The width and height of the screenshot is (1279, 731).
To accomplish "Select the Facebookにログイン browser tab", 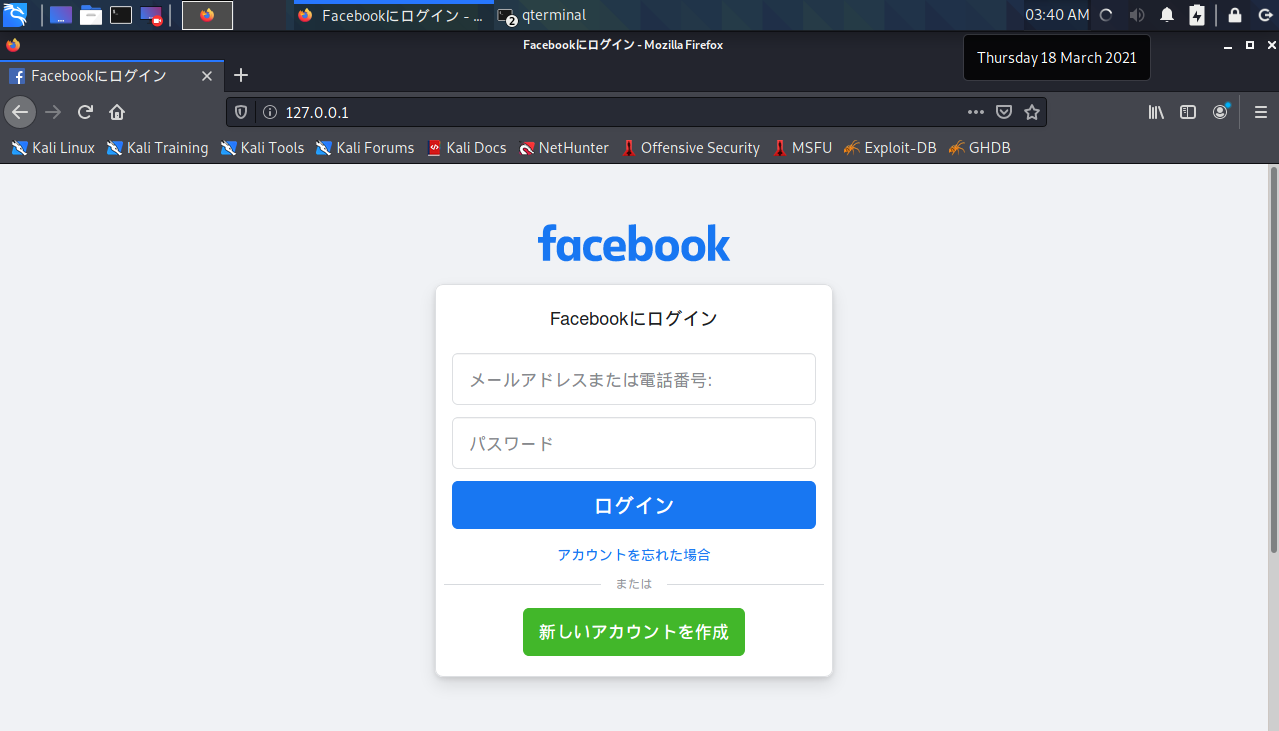I will [x=111, y=76].
